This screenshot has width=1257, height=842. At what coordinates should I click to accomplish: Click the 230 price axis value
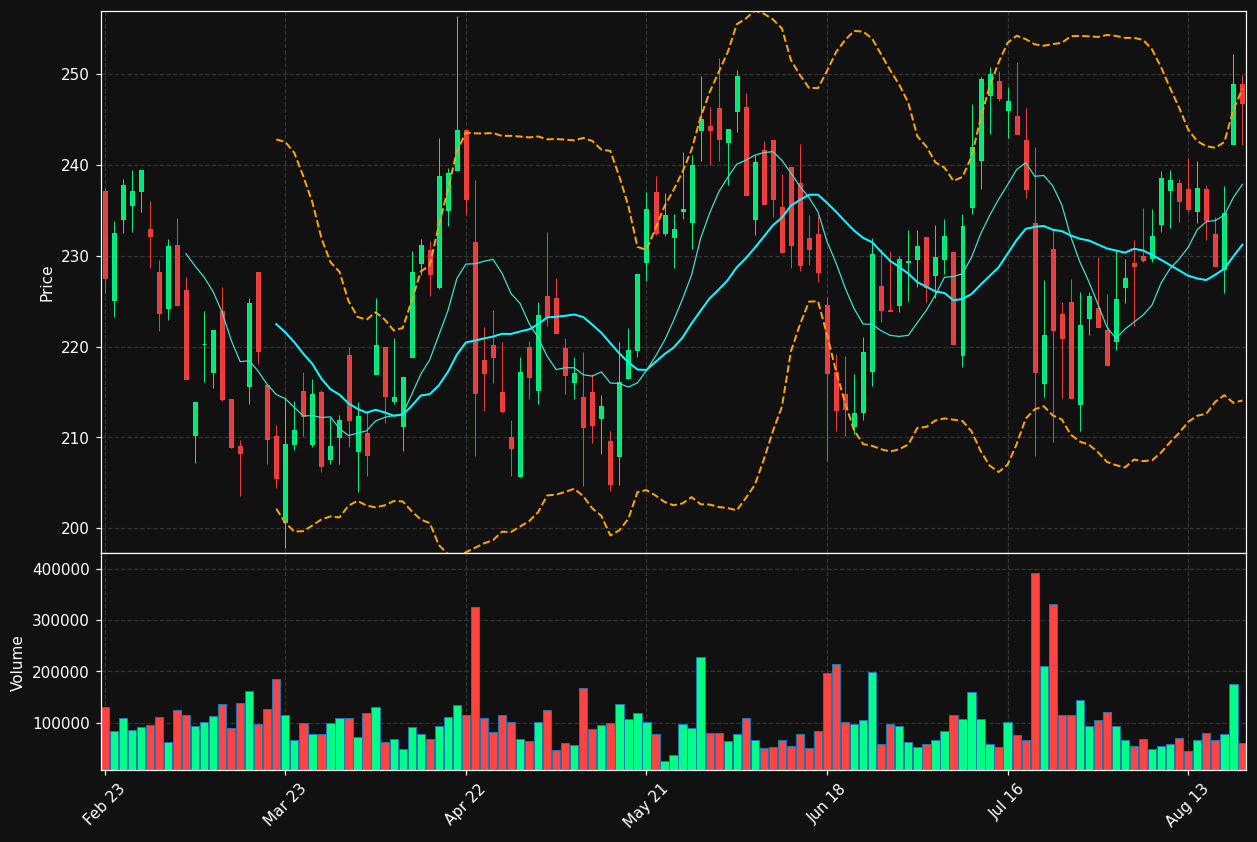tap(76, 257)
